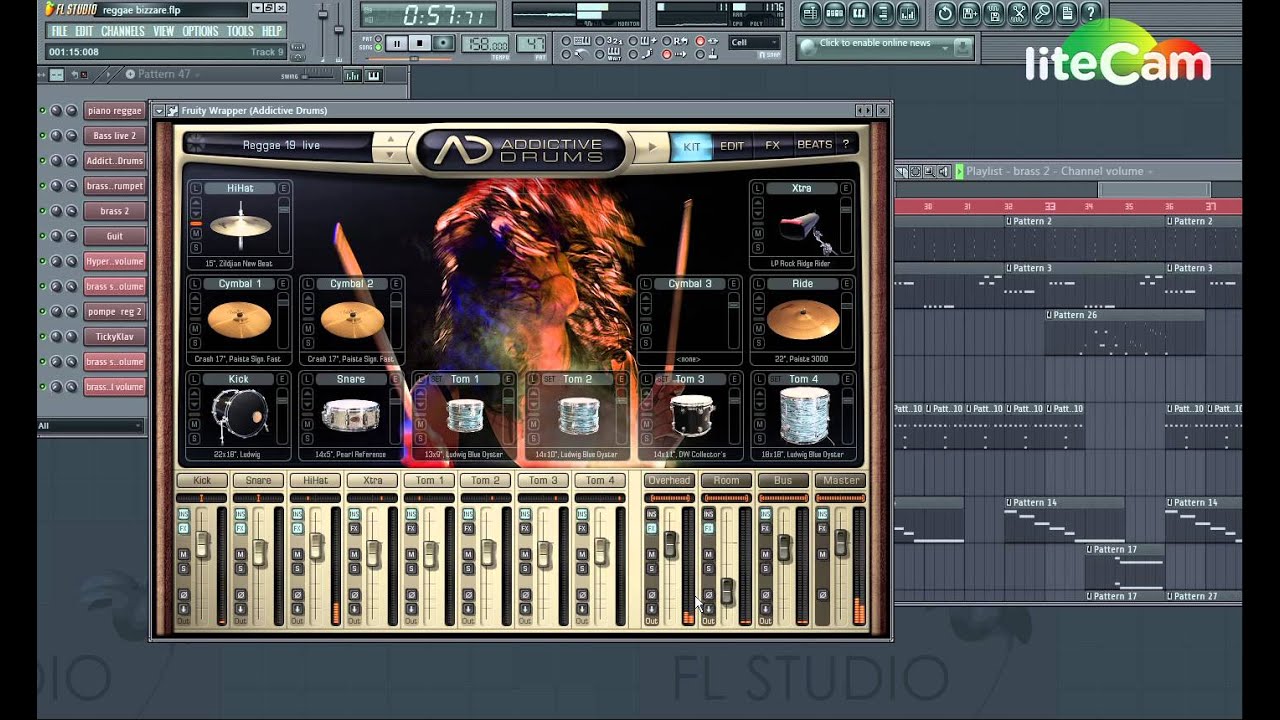The width and height of the screenshot is (1280, 720).
Task: Click the Addictive Drums preview play arrow
Action: [652, 146]
